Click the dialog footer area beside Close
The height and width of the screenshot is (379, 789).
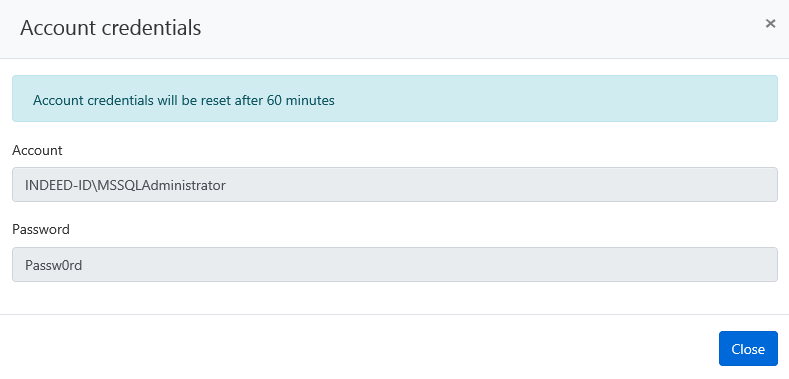click(352, 348)
